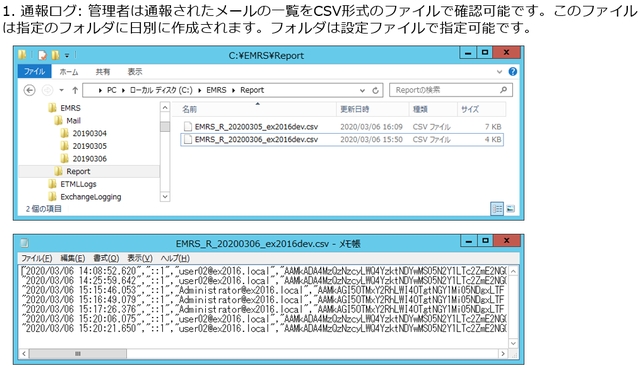
Task: Open the 共有 ribbon tab
Action: [x=102, y=72]
